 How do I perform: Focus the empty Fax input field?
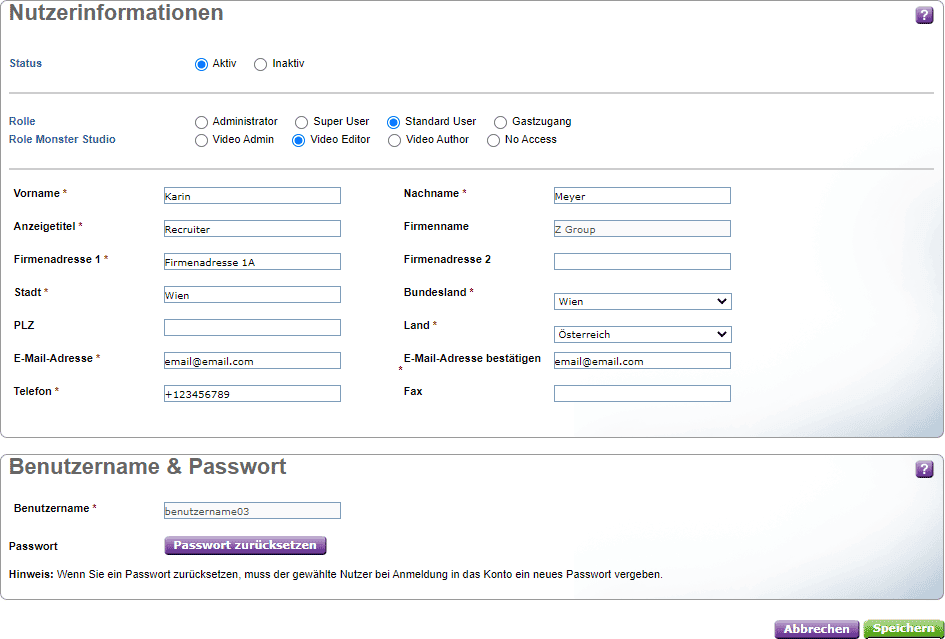pos(642,394)
